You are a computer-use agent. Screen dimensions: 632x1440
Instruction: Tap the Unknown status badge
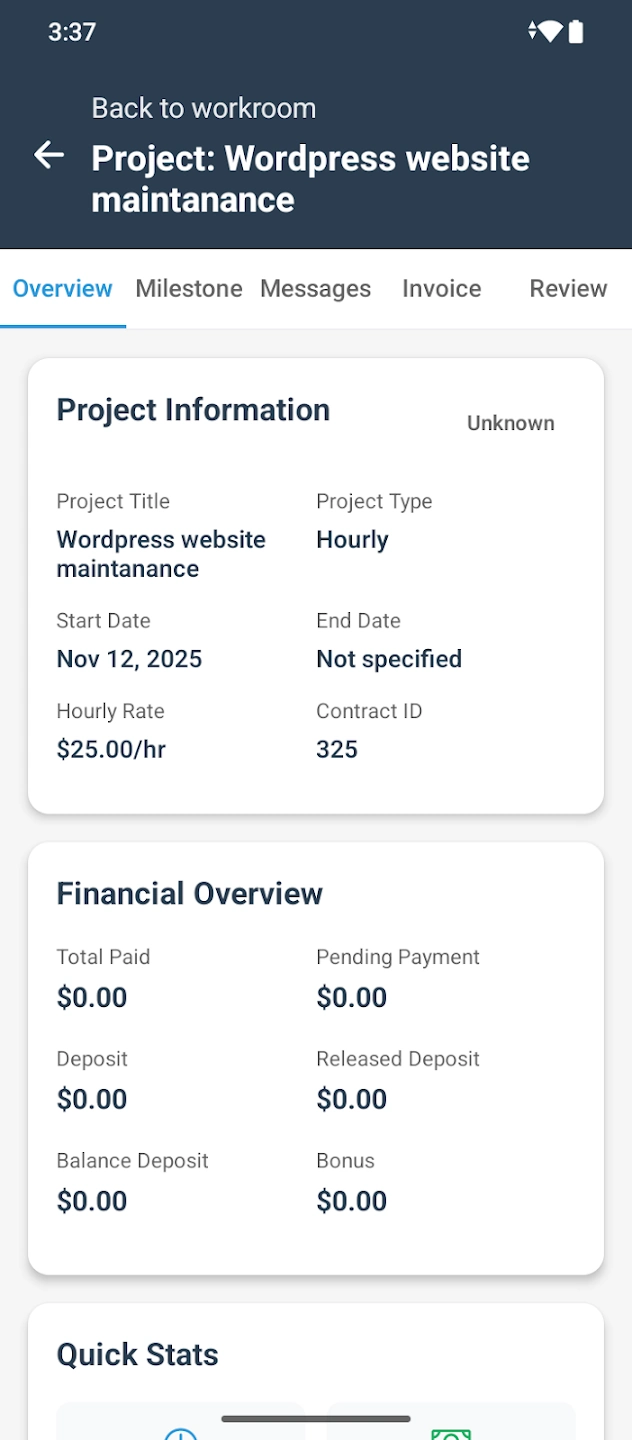pyautogui.click(x=510, y=423)
